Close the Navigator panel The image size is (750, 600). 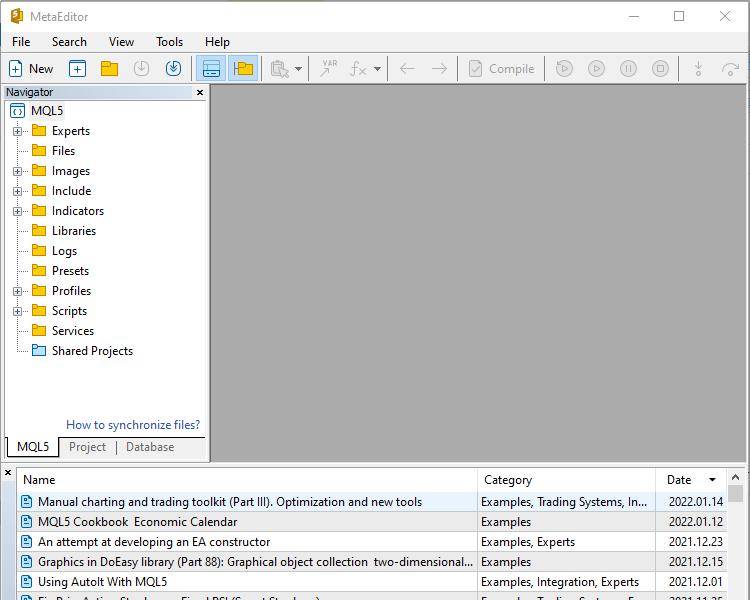[x=200, y=92]
